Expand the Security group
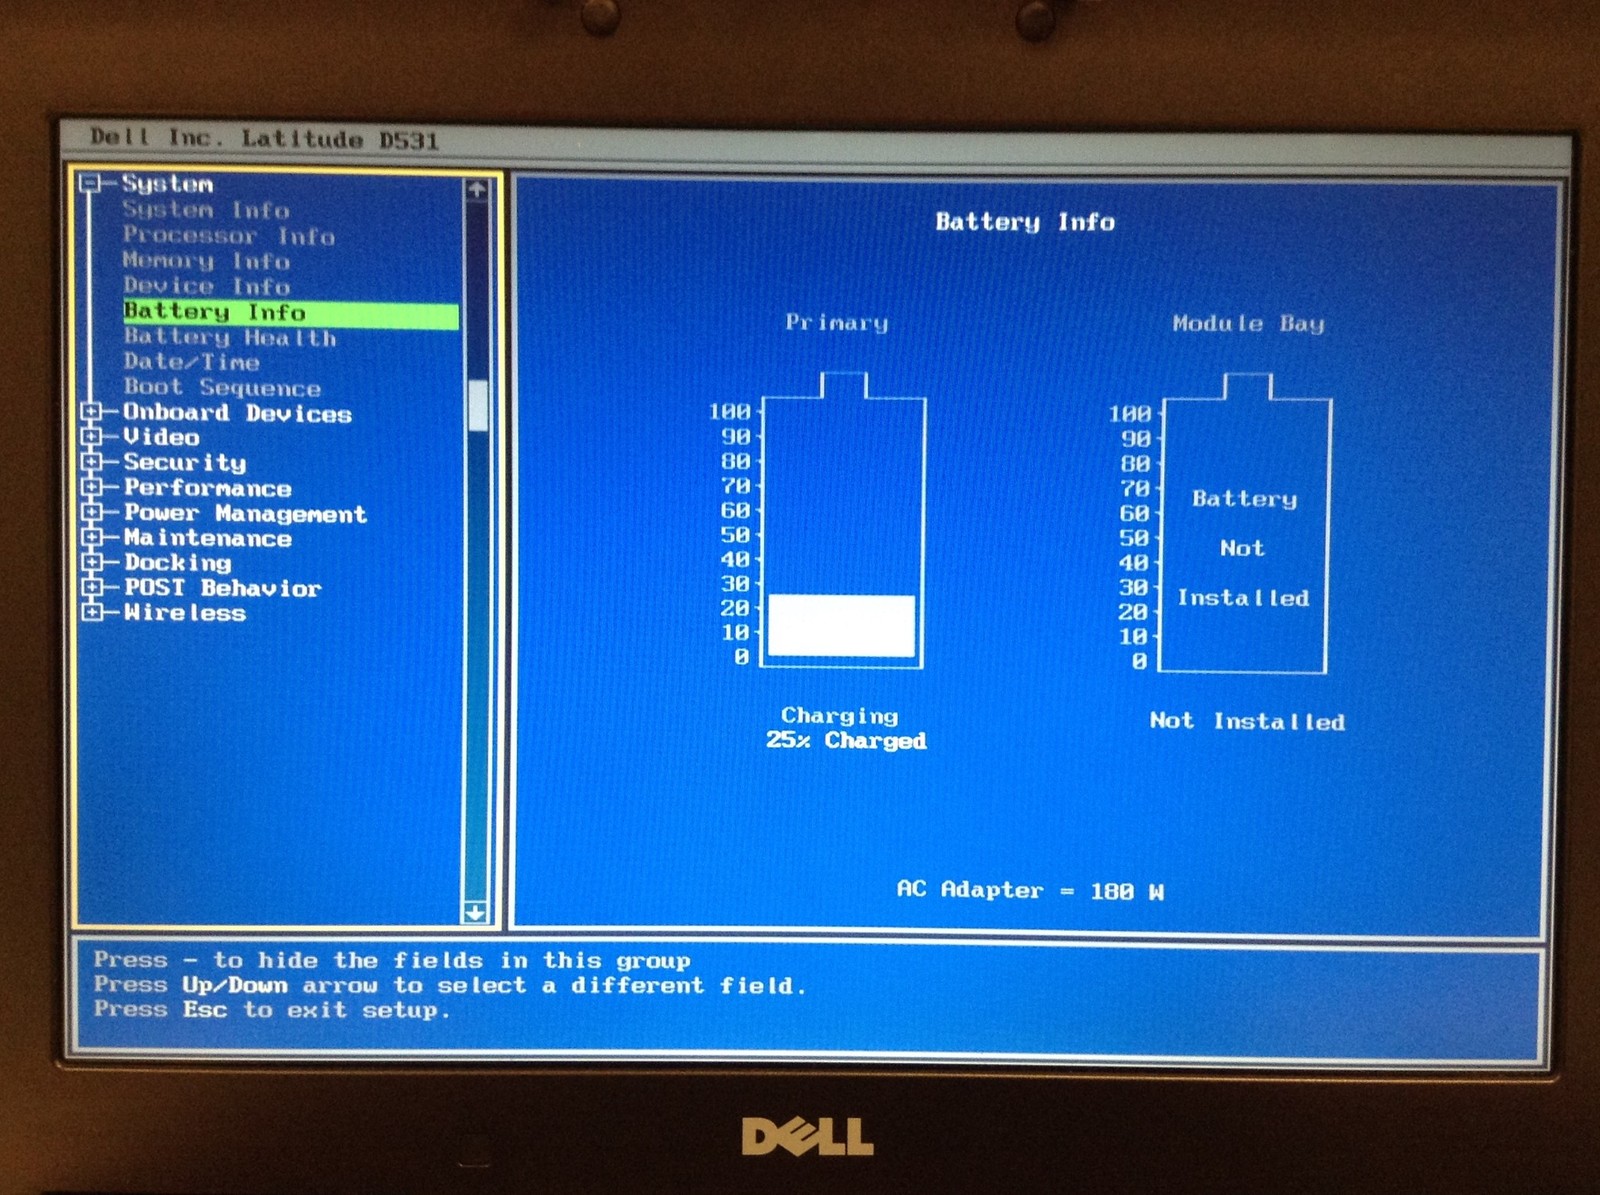The height and width of the screenshot is (1195, 1600). (92, 462)
